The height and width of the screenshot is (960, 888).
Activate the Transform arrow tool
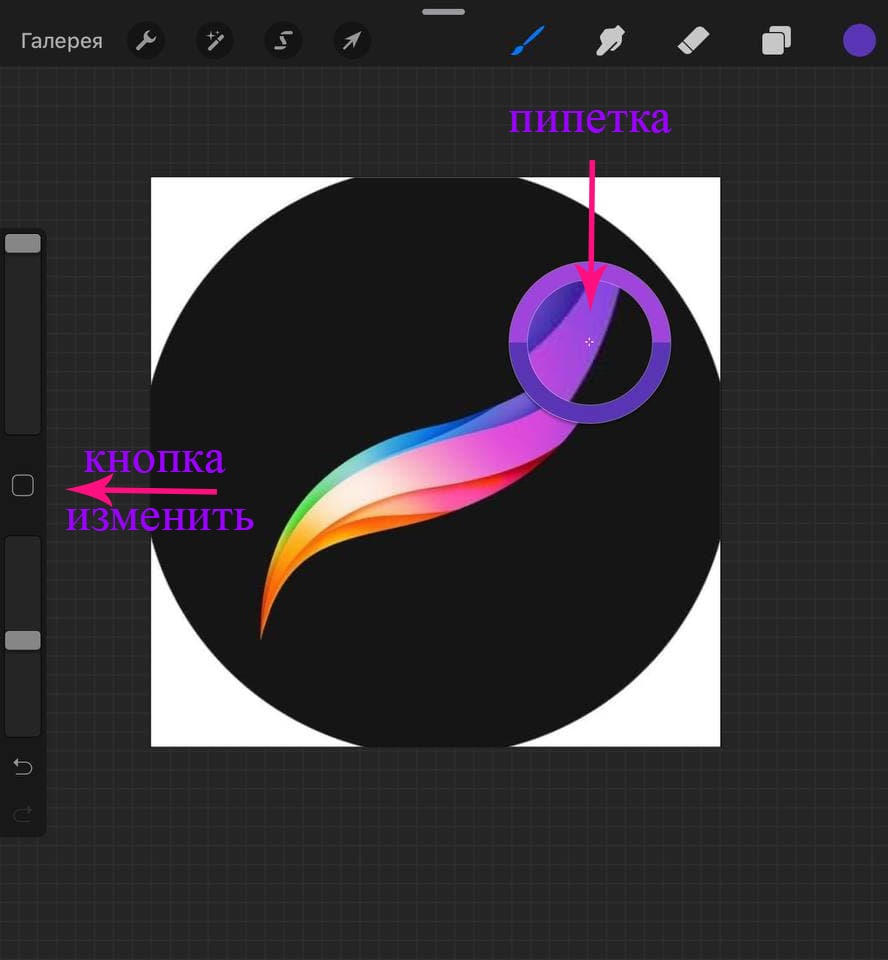click(x=352, y=41)
